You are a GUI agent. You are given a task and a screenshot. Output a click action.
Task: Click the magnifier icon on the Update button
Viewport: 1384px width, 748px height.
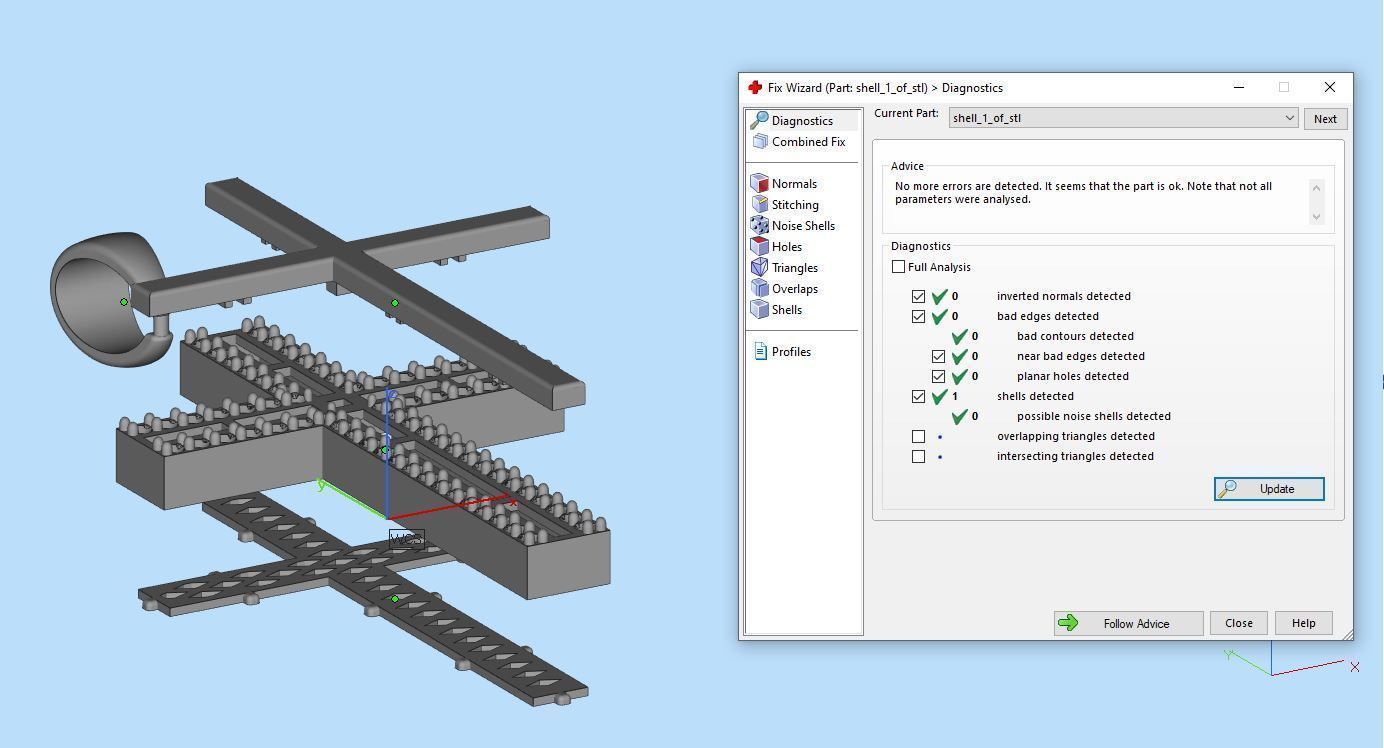(1227, 488)
